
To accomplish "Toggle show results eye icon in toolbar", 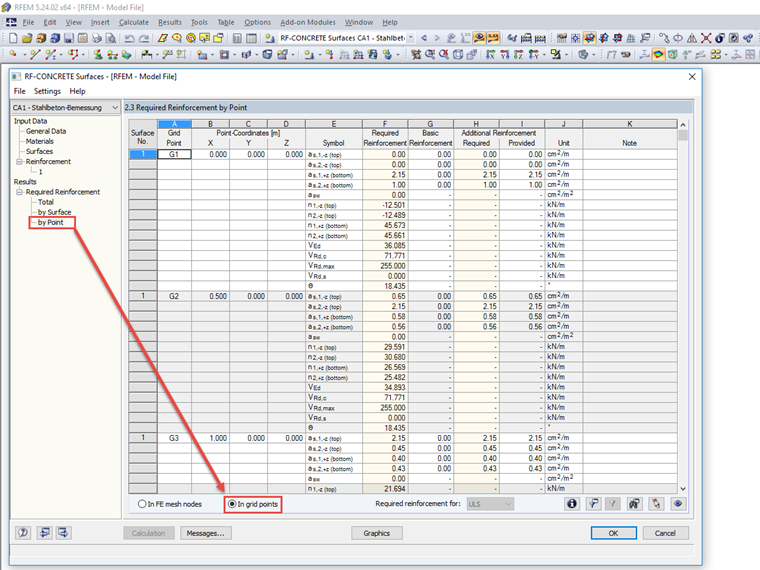I will (479, 38).
